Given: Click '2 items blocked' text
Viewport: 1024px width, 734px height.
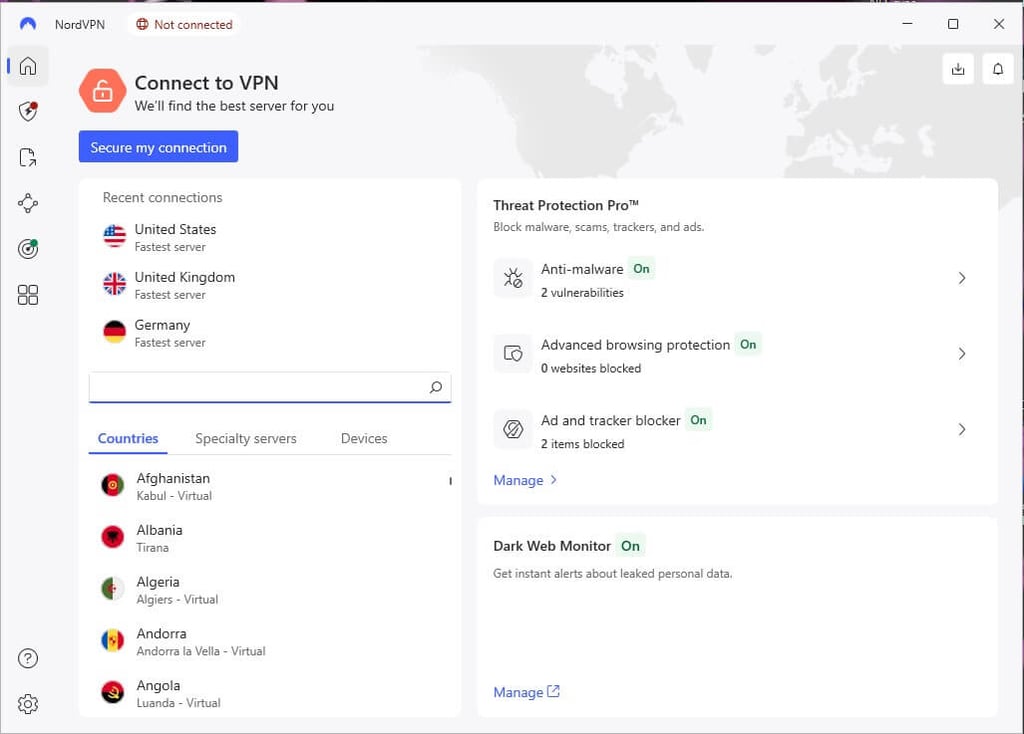Looking at the screenshot, I should (582, 444).
